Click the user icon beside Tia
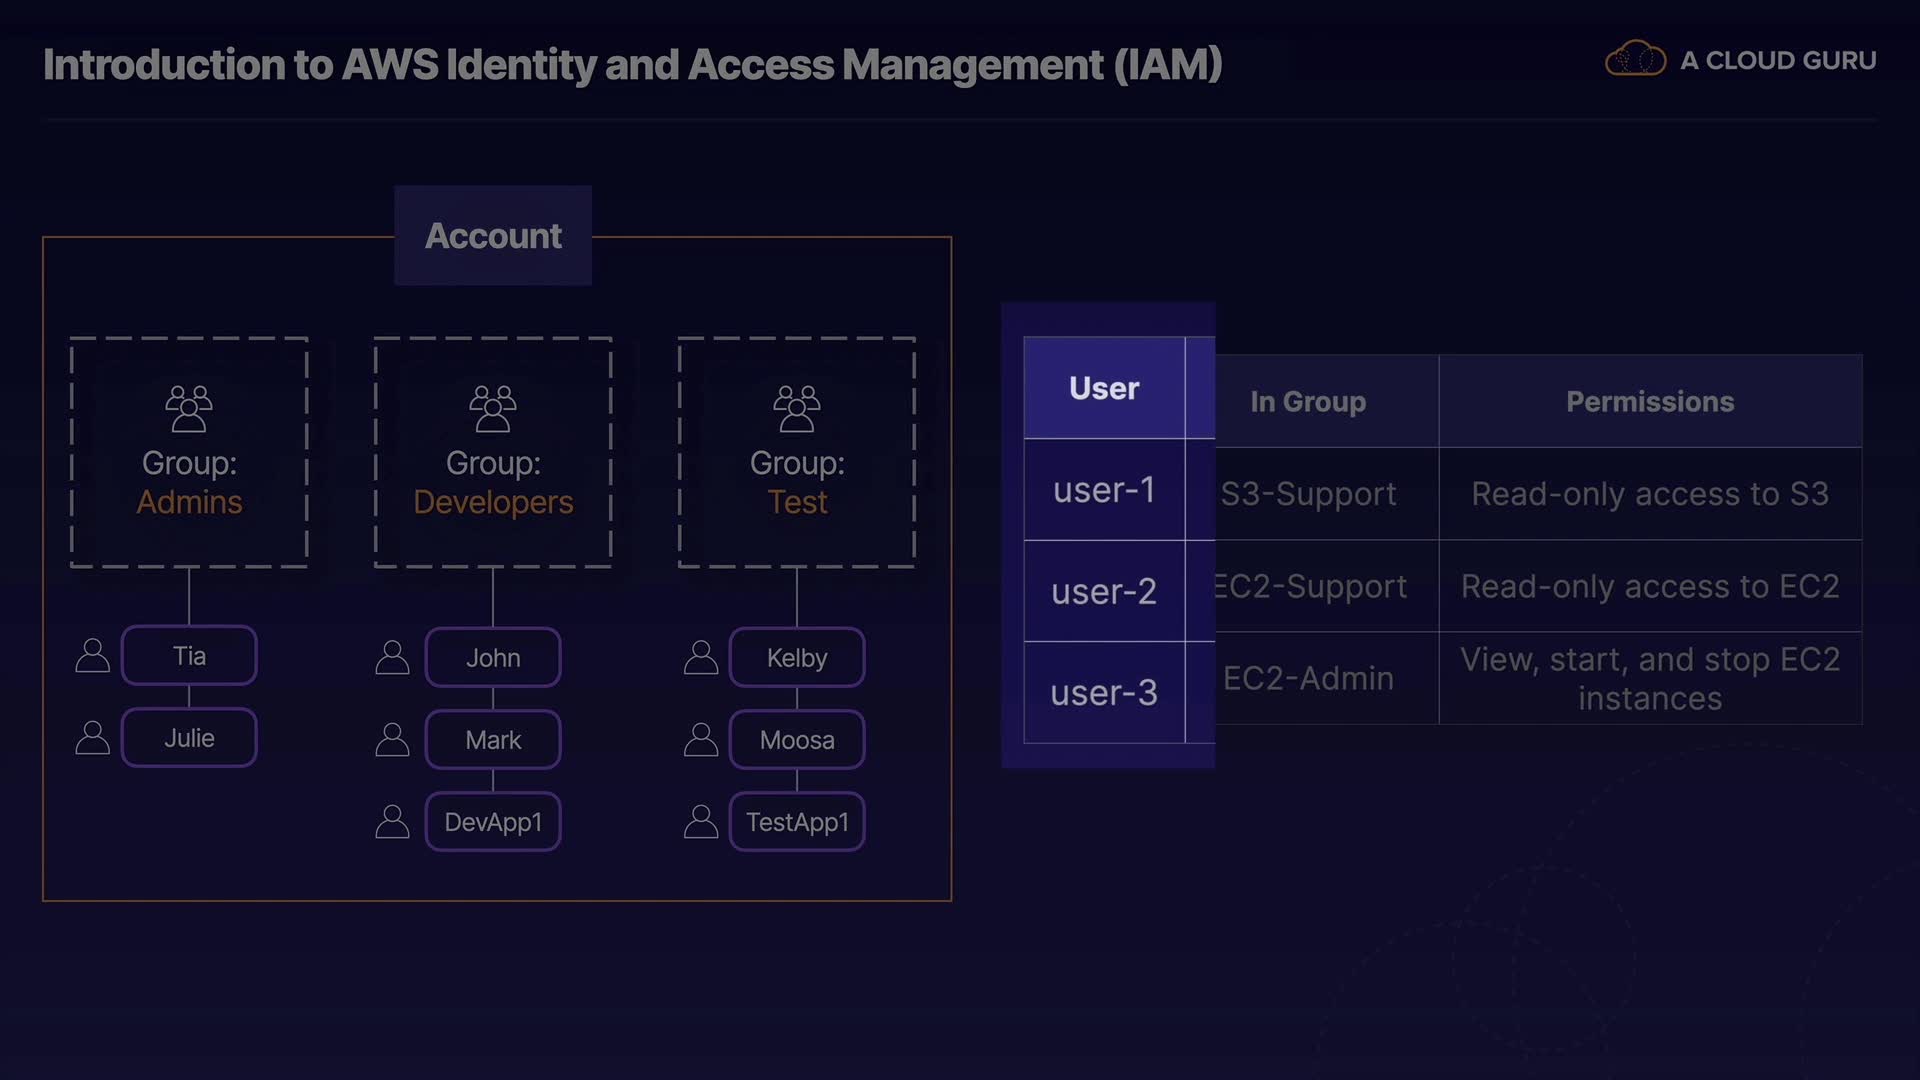Viewport: 1920px width, 1080px height. click(93, 656)
